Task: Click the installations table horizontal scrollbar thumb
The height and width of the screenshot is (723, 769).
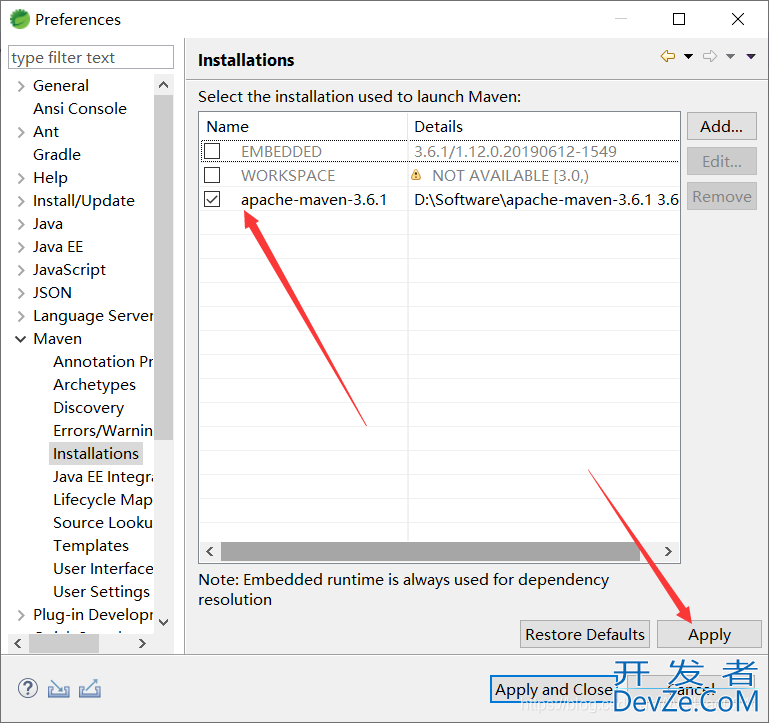Action: [x=430, y=551]
